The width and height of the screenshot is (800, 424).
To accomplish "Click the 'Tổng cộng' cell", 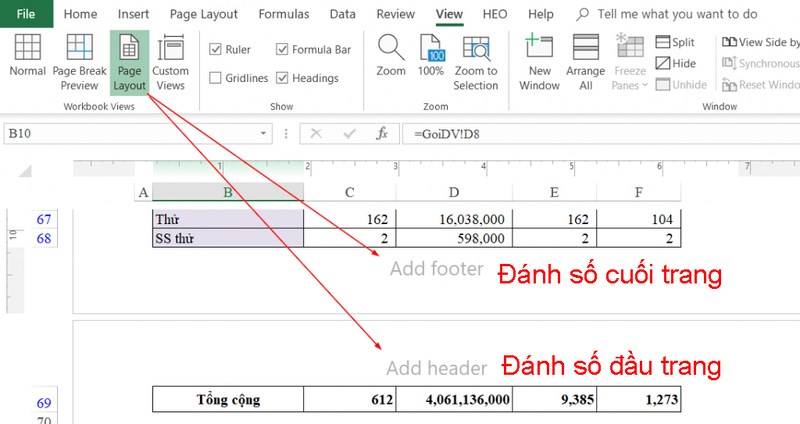I will (228, 399).
